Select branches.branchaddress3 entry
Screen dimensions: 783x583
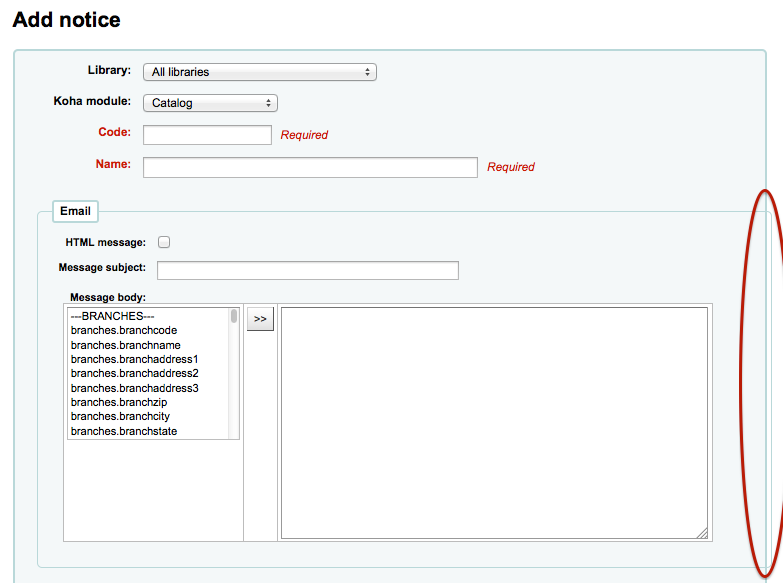click(134, 388)
